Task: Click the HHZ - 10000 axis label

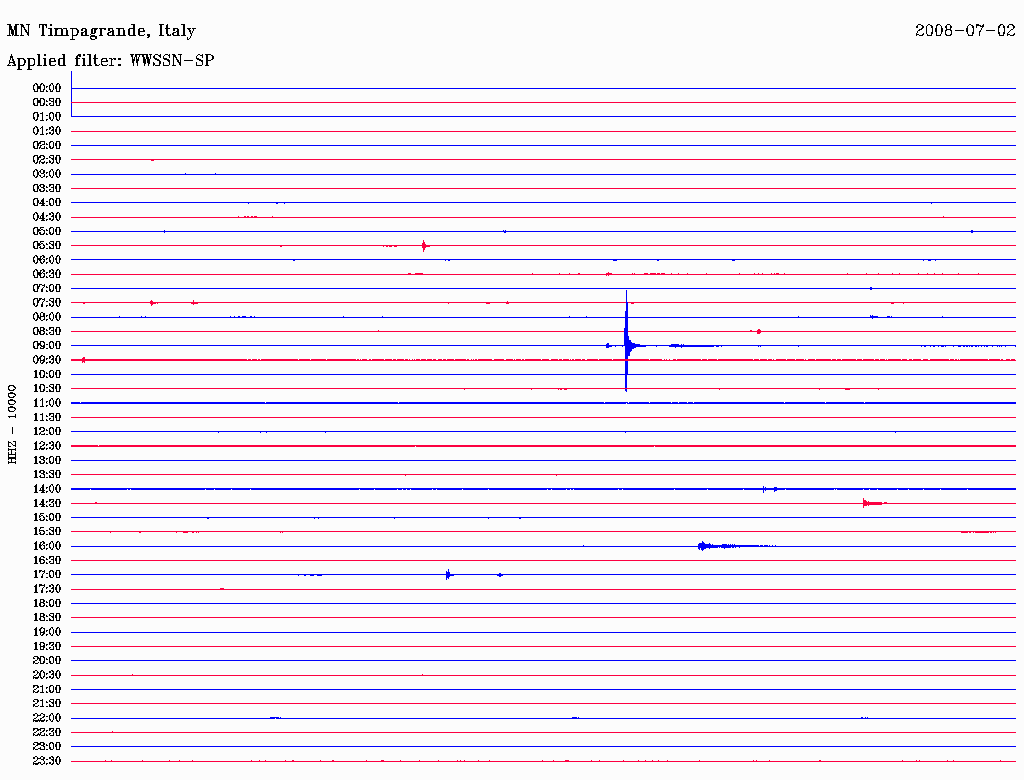Action: (x=12, y=424)
